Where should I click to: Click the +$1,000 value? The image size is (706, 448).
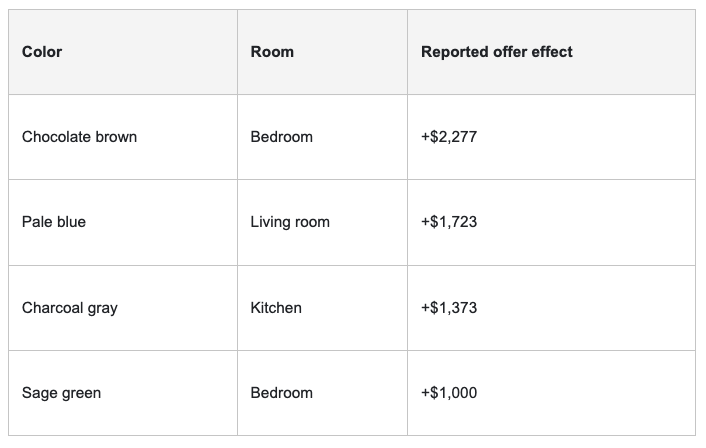(x=449, y=393)
